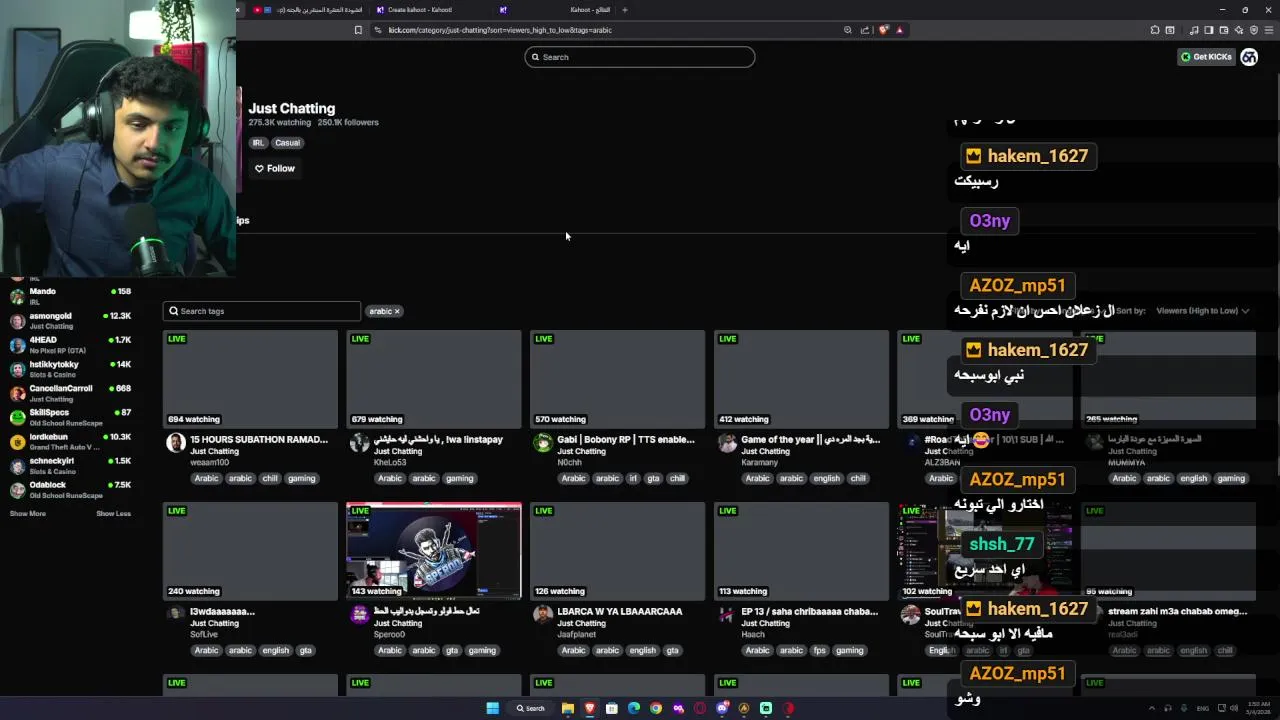Open the browser hamburger menu
Screen dimensions: 1280x720
[1268, 30]
